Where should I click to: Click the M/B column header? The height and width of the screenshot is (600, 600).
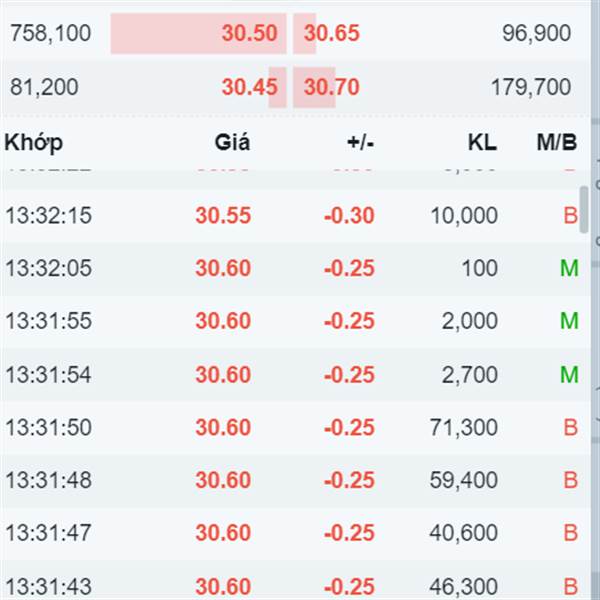click(x=557, y=143)
